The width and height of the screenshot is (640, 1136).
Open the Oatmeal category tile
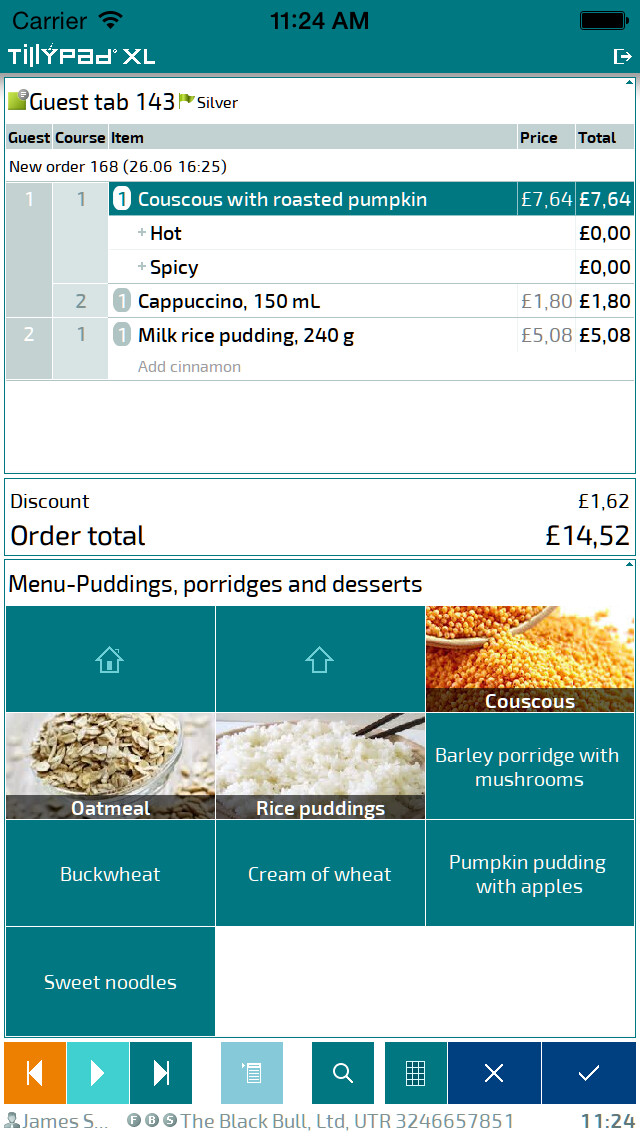pyautogui.click(x=110, y=766)
